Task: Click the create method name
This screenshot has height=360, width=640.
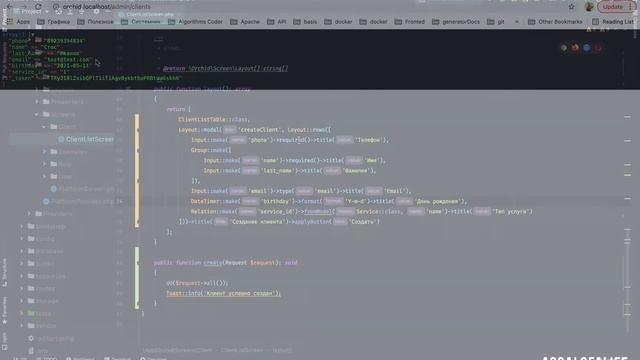Action: [x=213, y=262]
